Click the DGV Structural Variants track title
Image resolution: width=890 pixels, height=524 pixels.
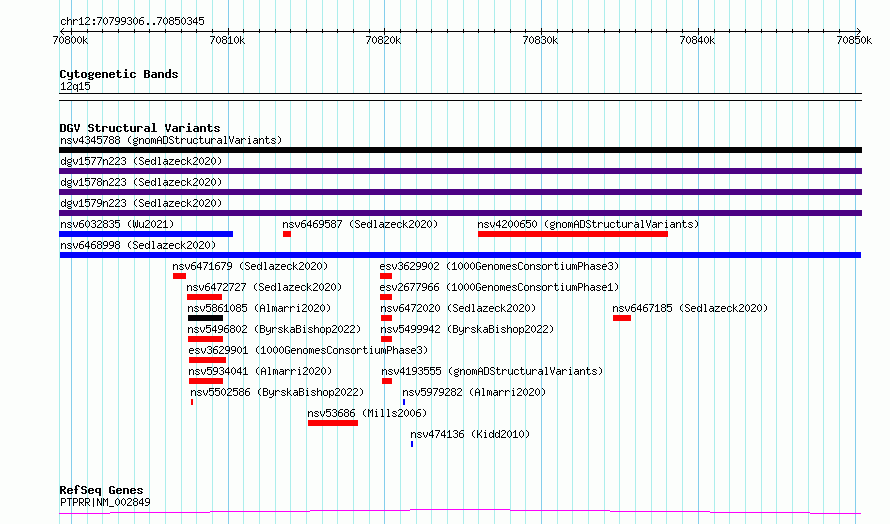140,128
